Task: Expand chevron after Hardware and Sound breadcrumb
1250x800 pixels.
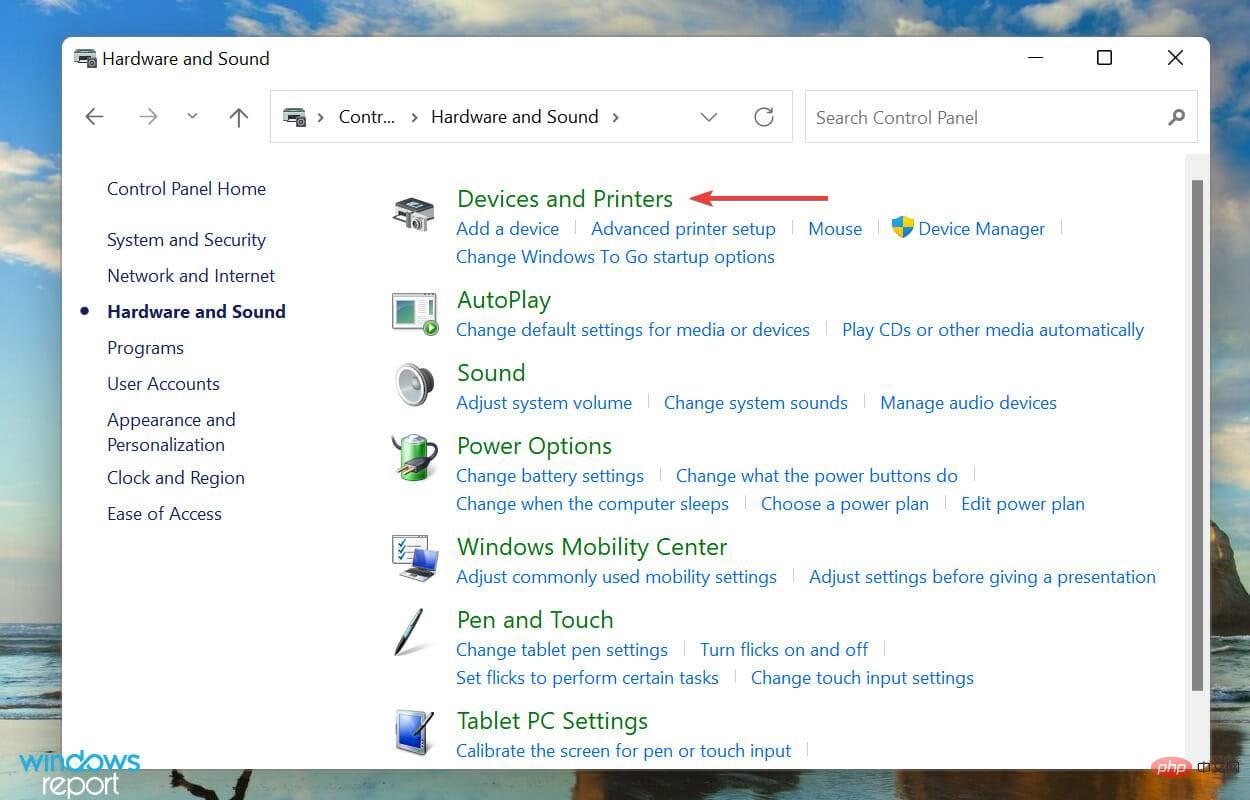Action: (616, 117)
